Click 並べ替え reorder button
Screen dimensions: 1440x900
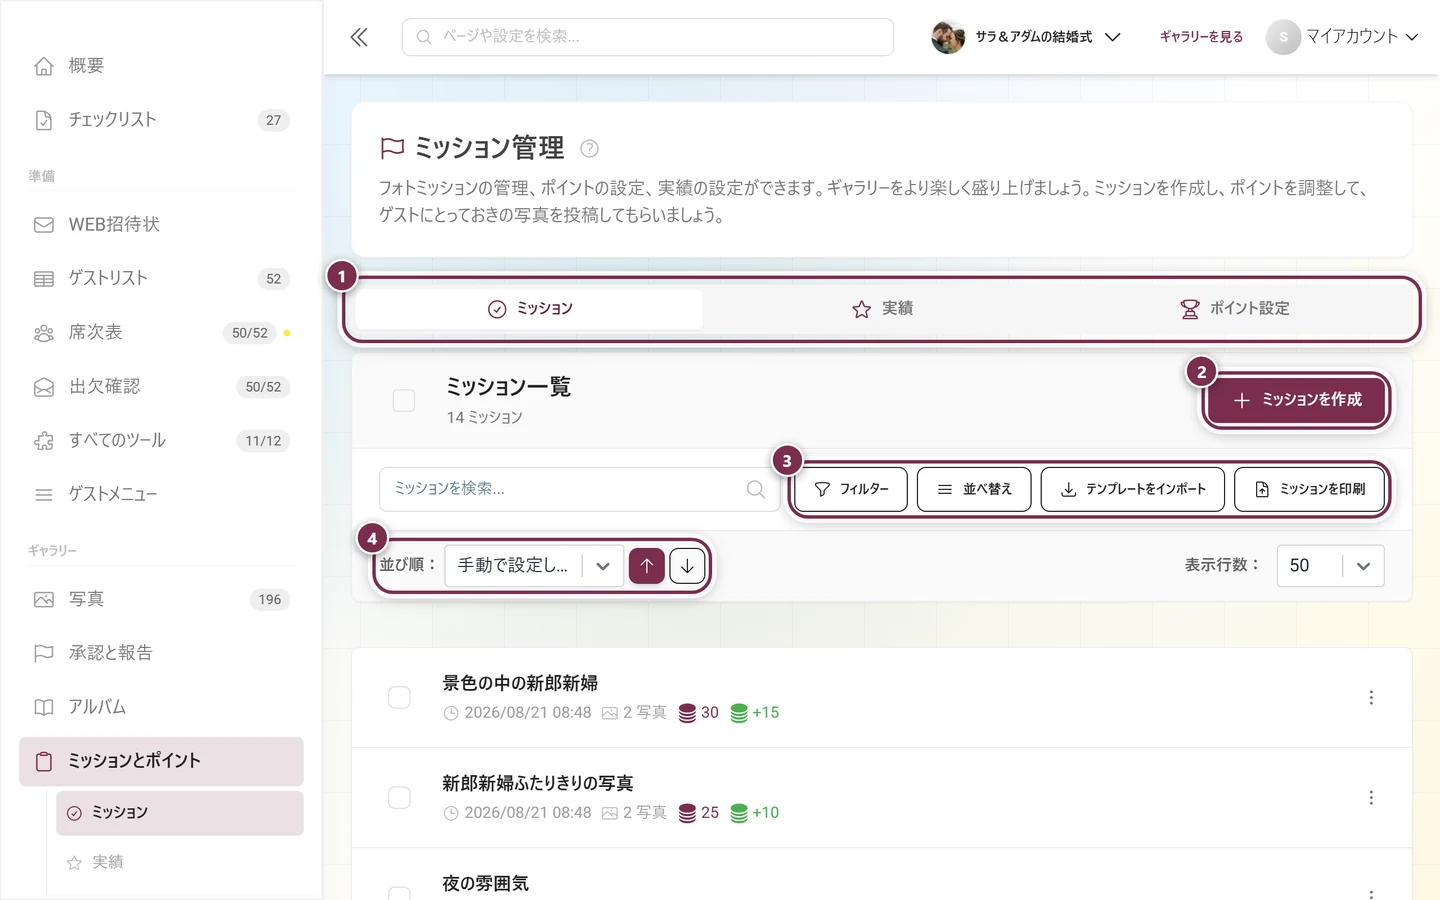[974, 489]
